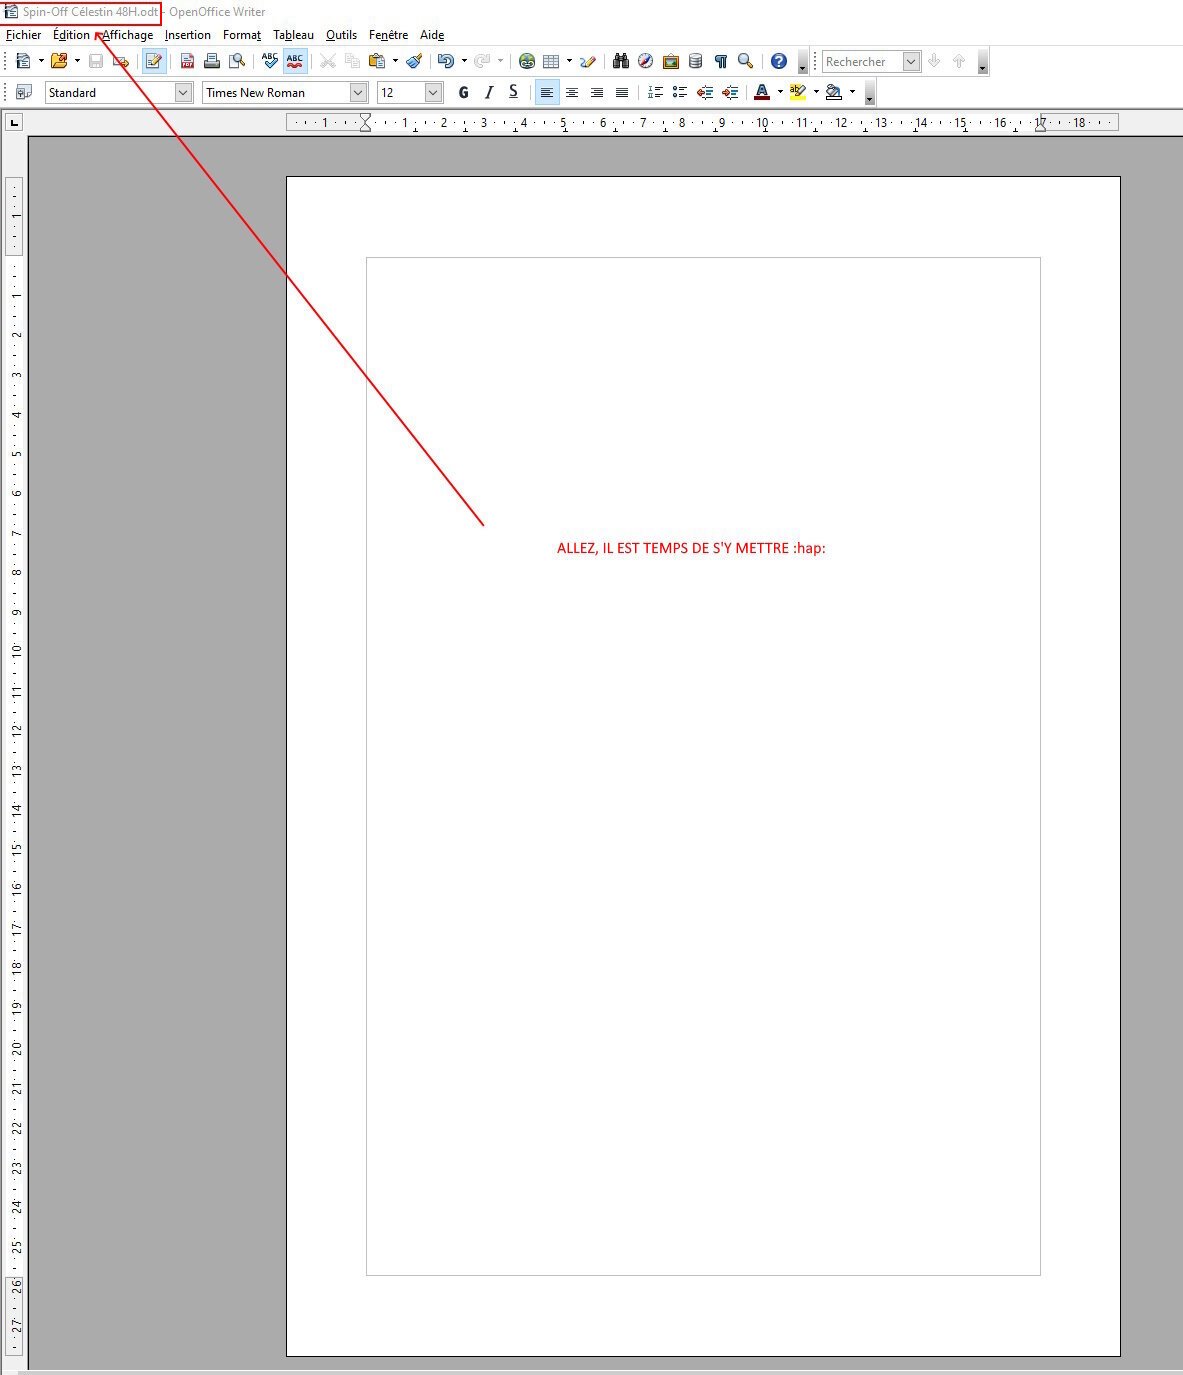Open the Affichage menu
Screen dimensions: 1183x1375
128,35
